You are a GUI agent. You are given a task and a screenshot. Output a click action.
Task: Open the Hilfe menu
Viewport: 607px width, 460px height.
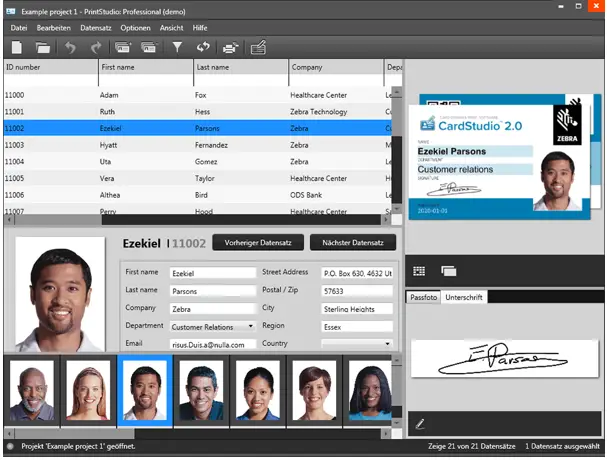click(x=200, y=28)
